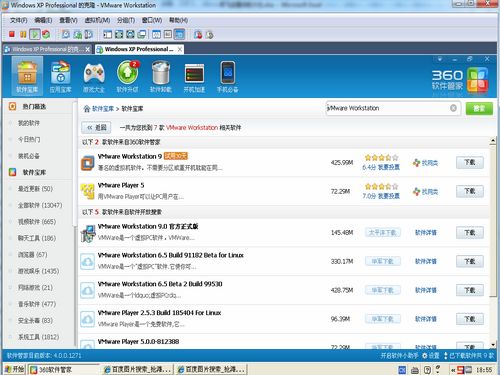Click the green 搜索 search button
Viewport: 500px width, 375px height.
click(479, 108)
